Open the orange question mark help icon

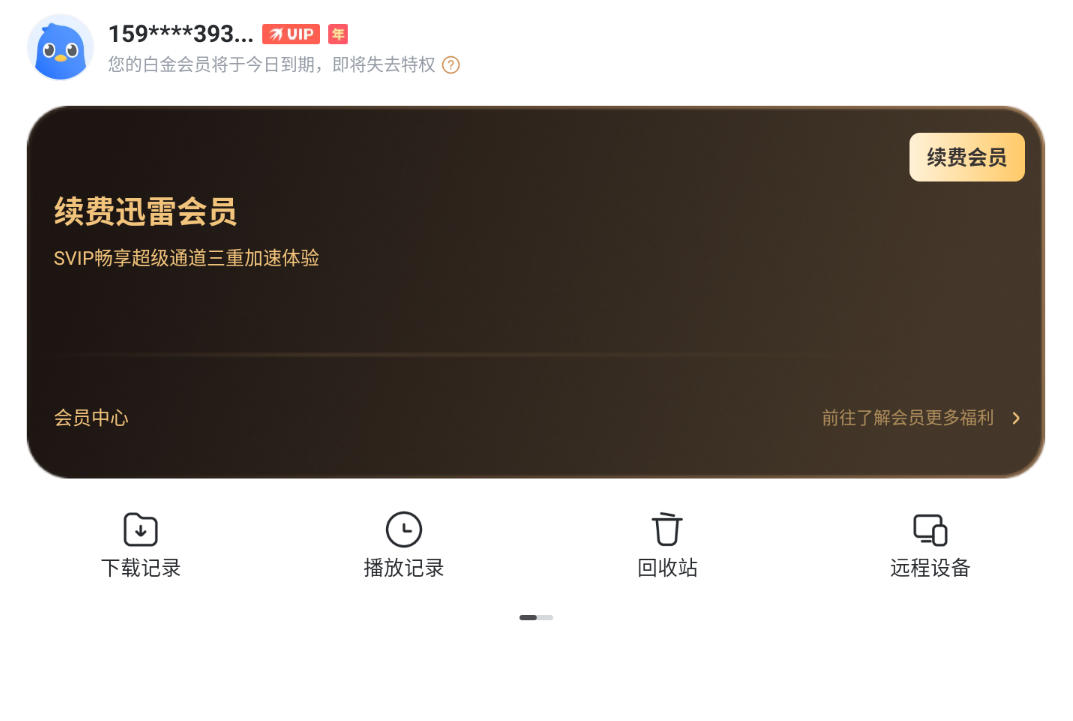451,65
